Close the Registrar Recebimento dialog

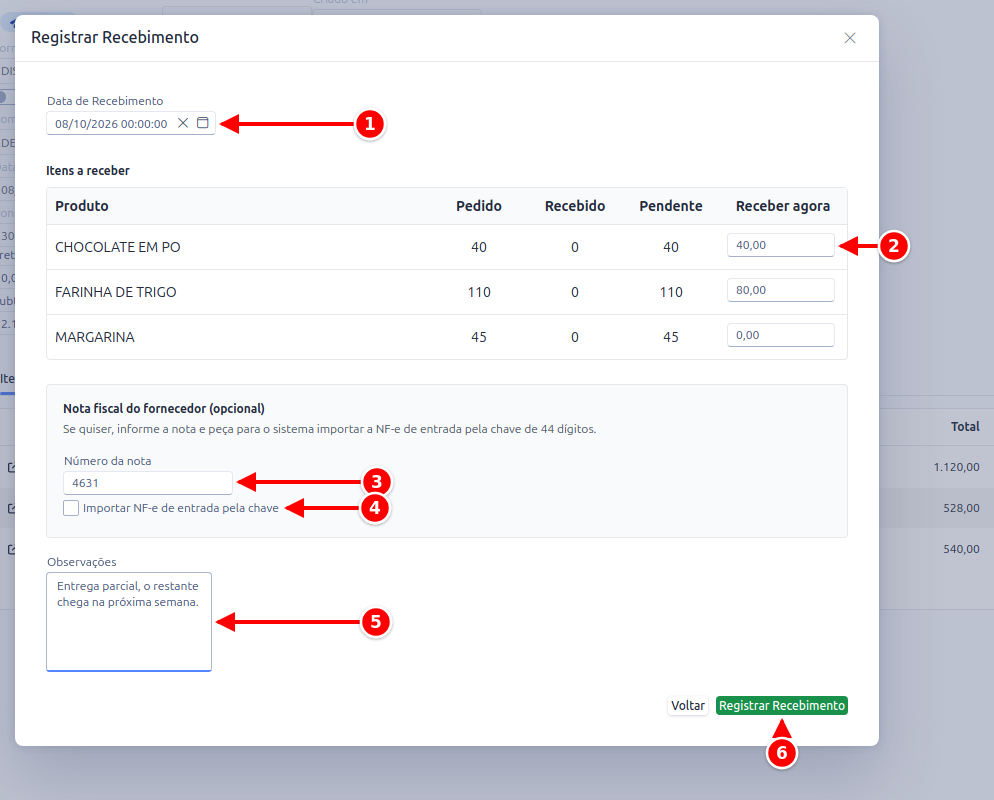[849, 38]
